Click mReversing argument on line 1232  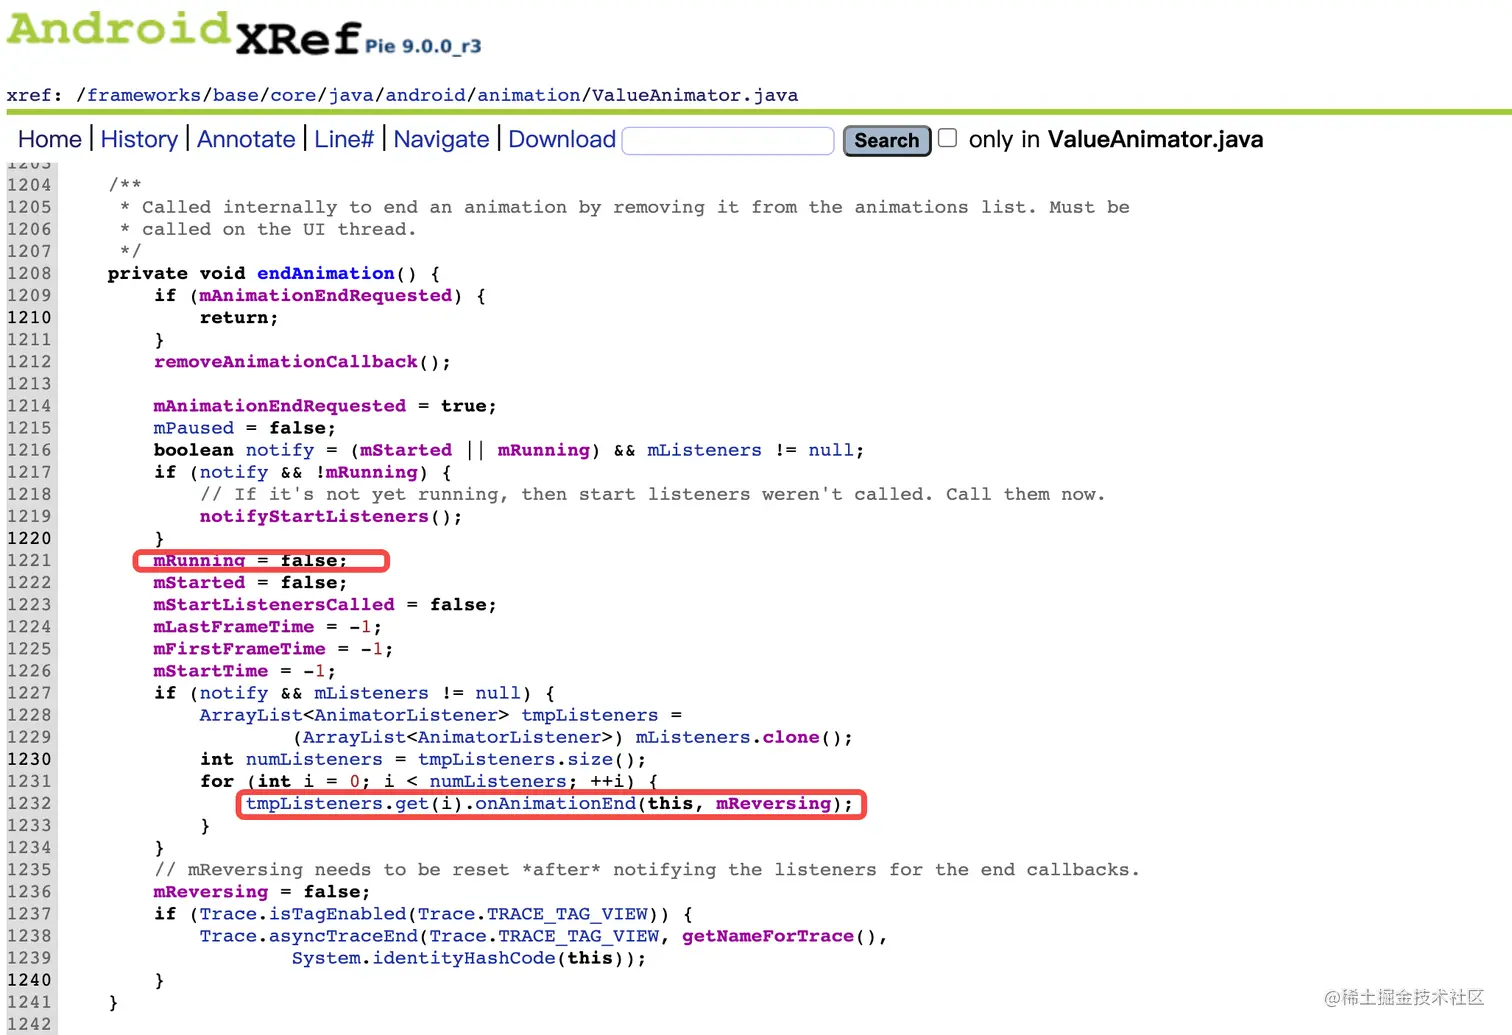coord(774,803)
